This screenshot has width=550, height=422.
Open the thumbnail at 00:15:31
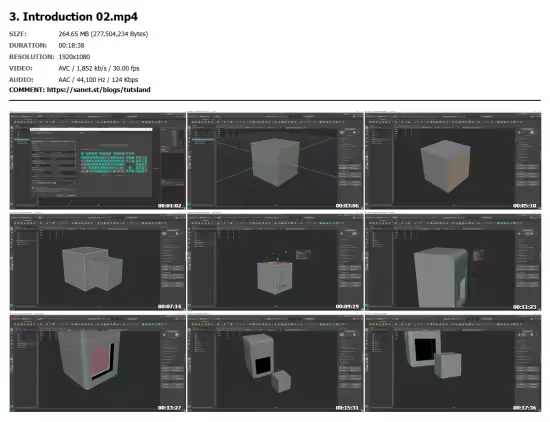[x=275, y=363]
